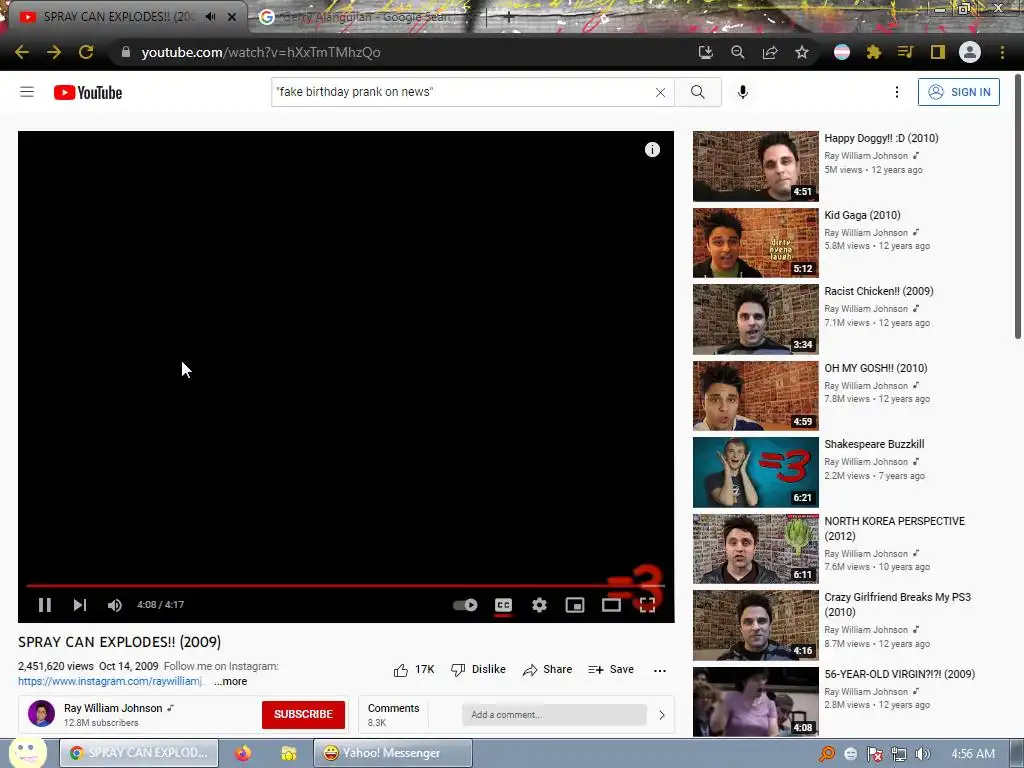The height and width of the screenshot is (768, 1024).
Task: Open a new tab plus button
Action: point(509,18)
